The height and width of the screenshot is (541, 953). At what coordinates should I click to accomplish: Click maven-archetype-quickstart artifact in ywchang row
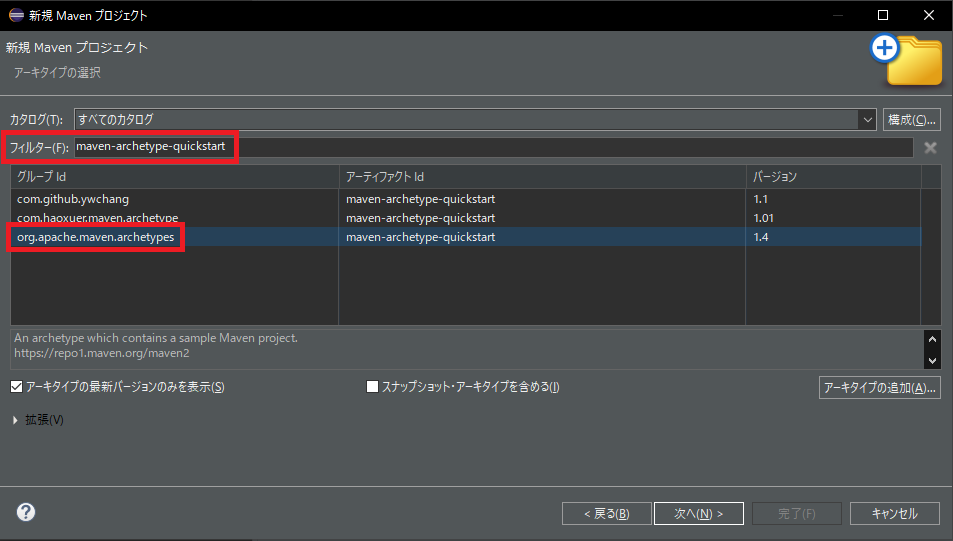click(x=421, y=199)
